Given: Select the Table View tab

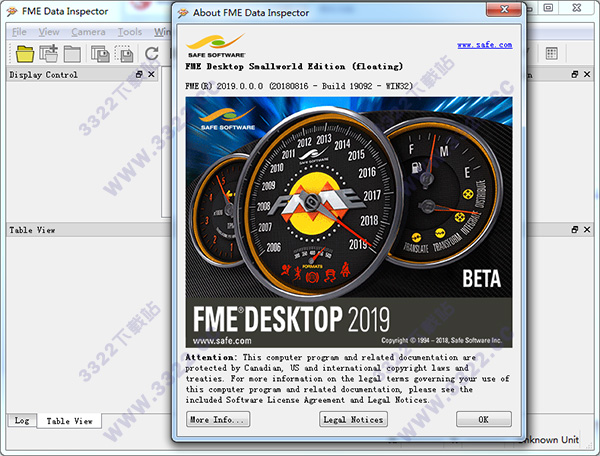Looking at the screenshot, I should coord(70,421).
